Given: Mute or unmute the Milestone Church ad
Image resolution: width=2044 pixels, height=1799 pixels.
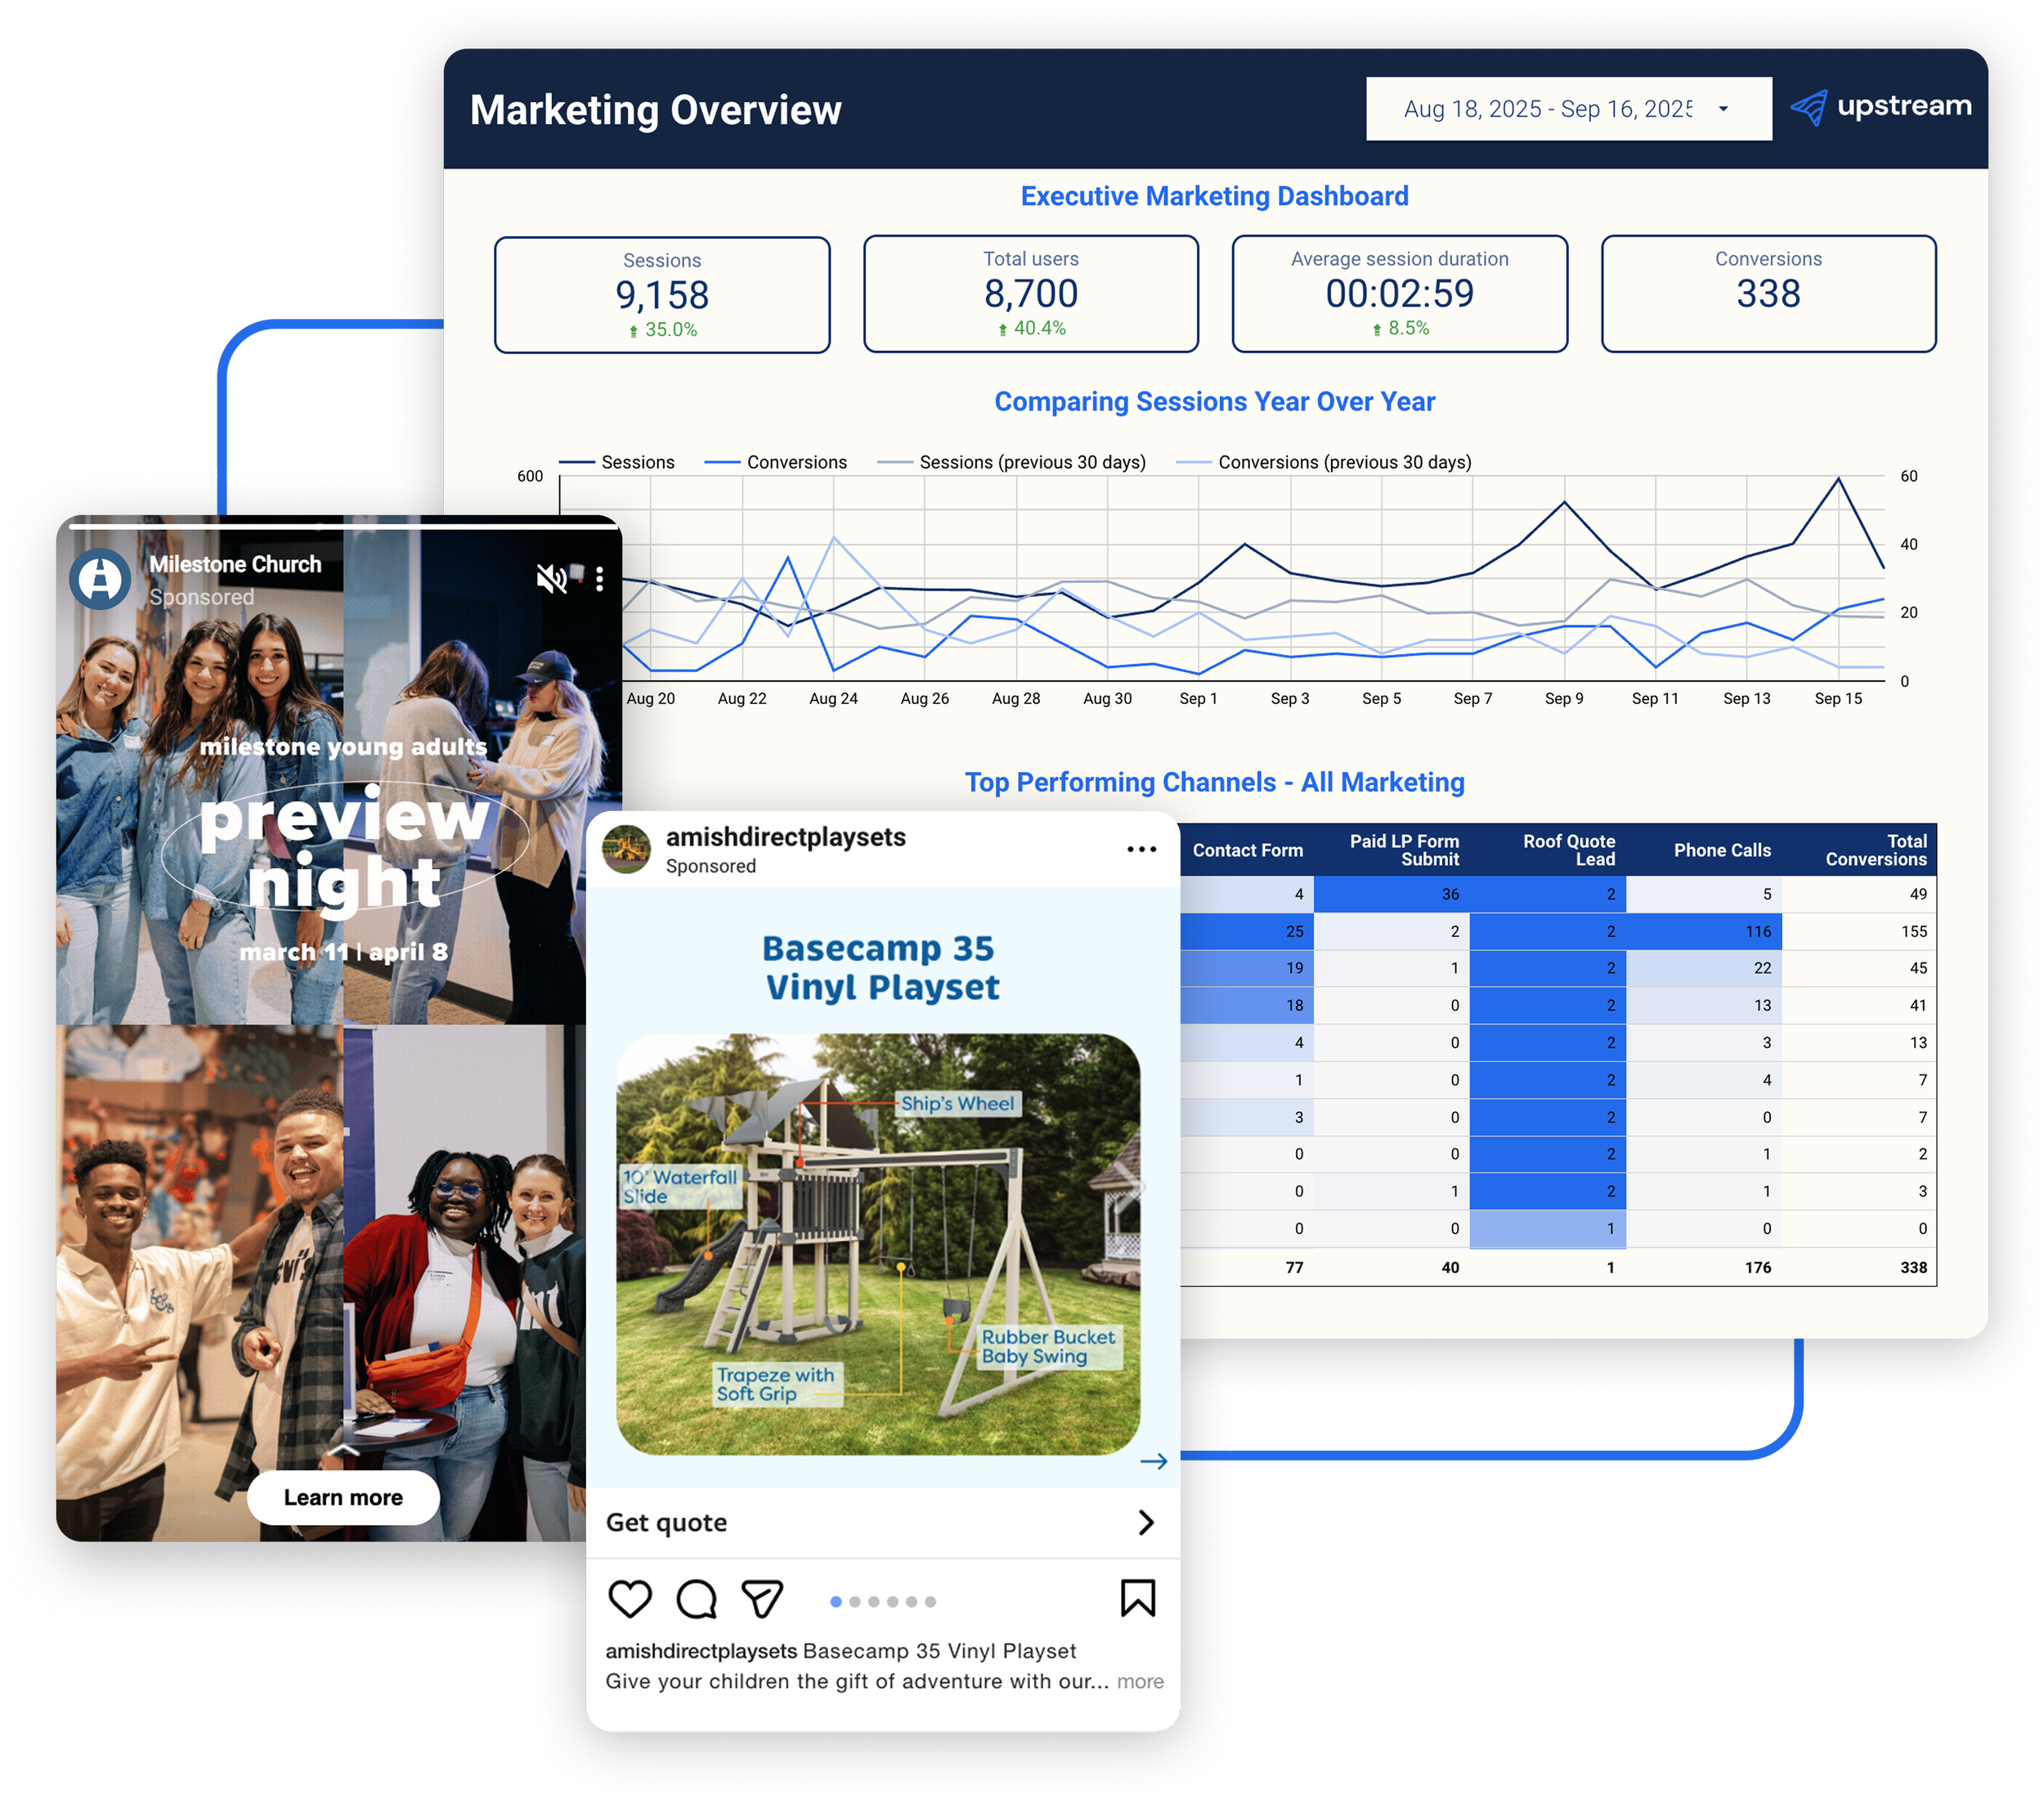Looking at the screenshot, I should (x=551, y=578).
